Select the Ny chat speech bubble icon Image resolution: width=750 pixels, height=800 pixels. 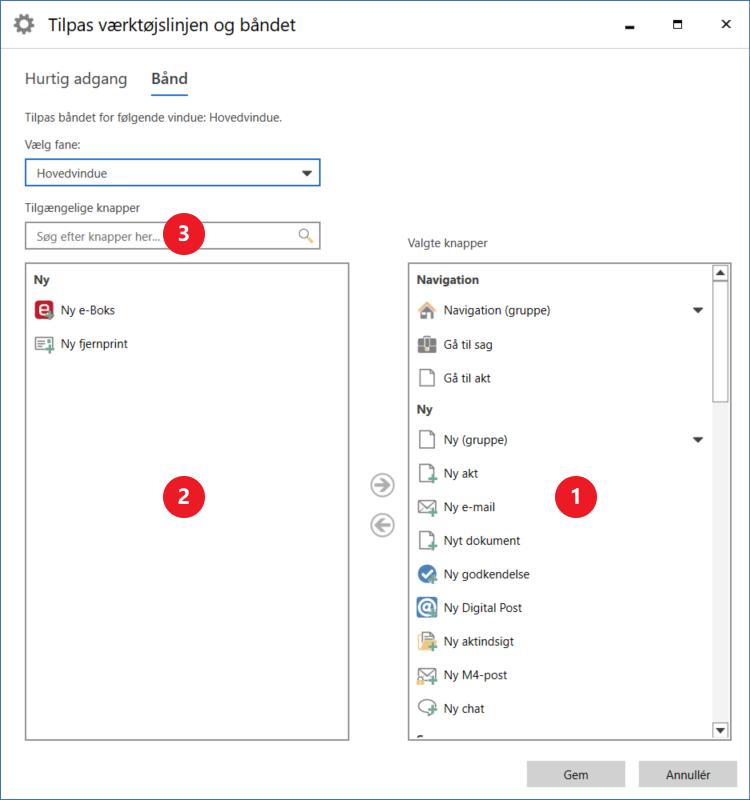427,709
